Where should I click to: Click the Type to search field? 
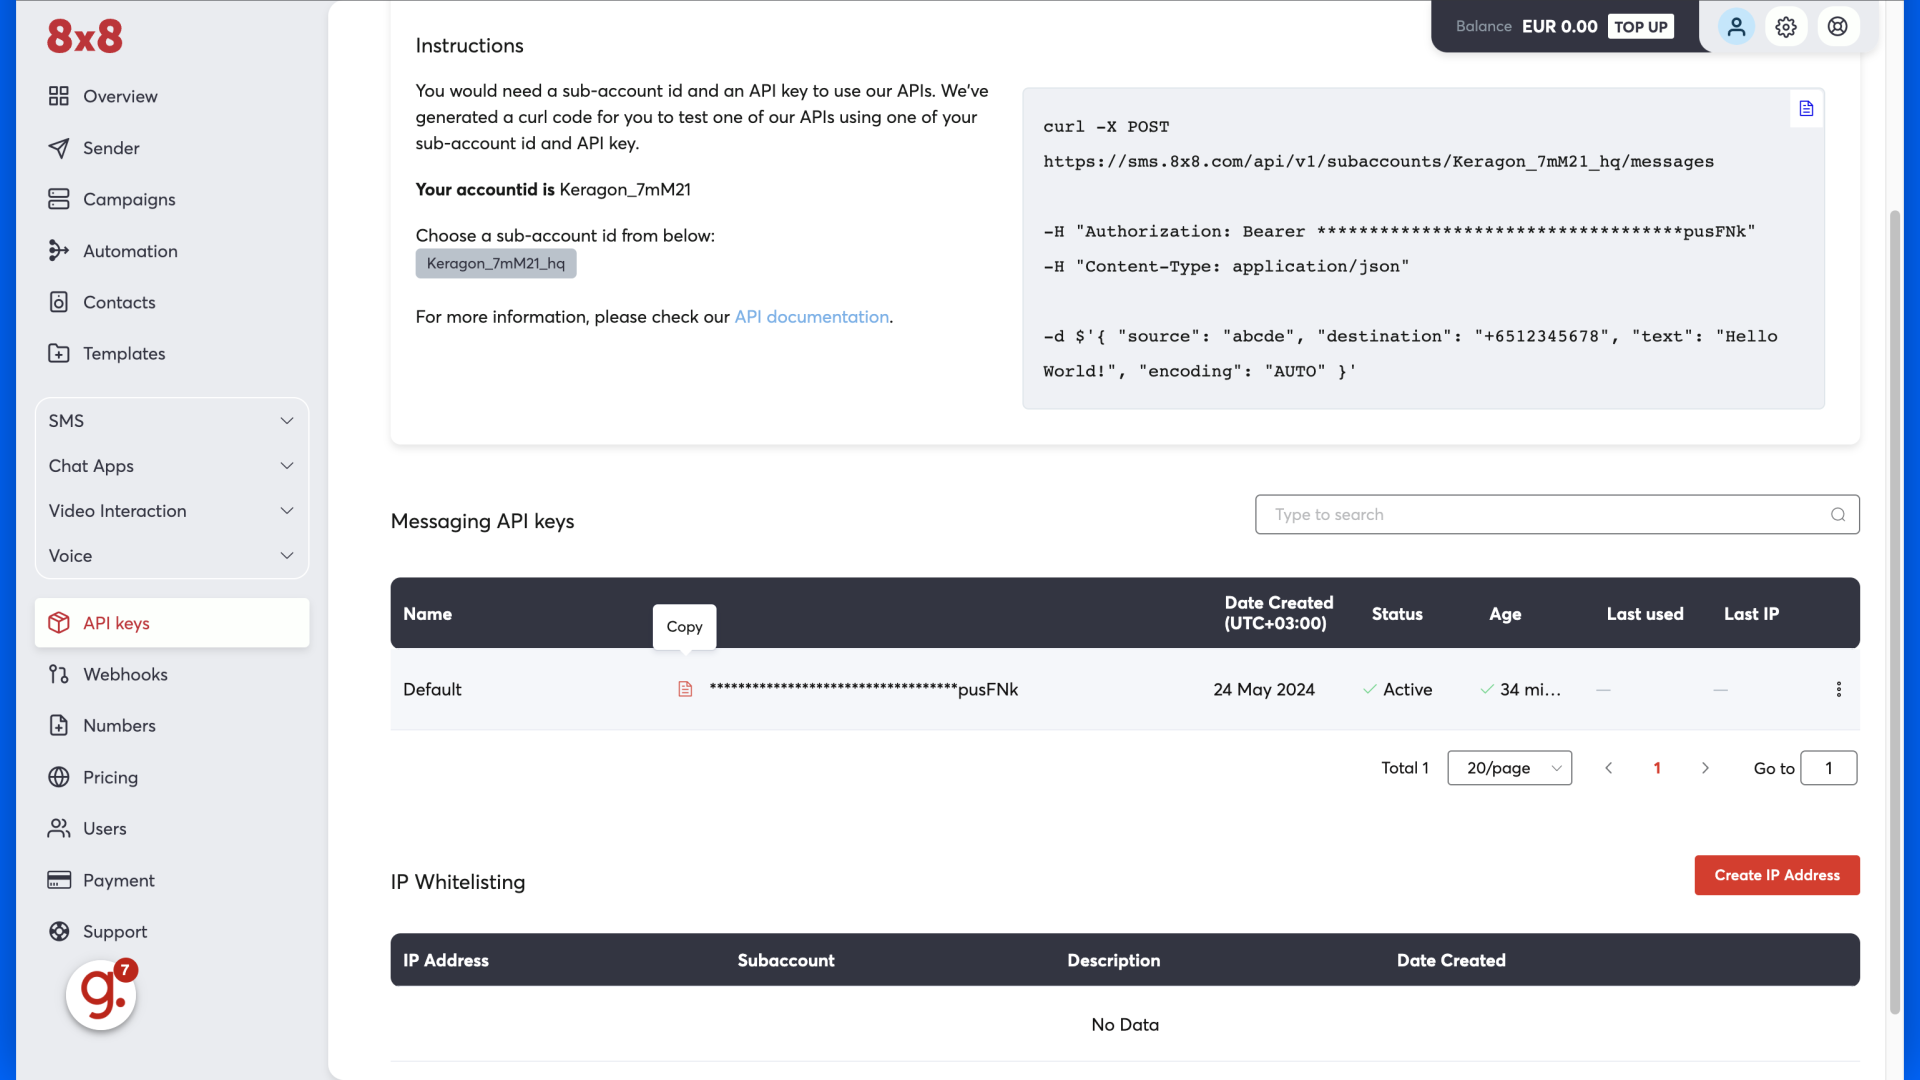1557,515
